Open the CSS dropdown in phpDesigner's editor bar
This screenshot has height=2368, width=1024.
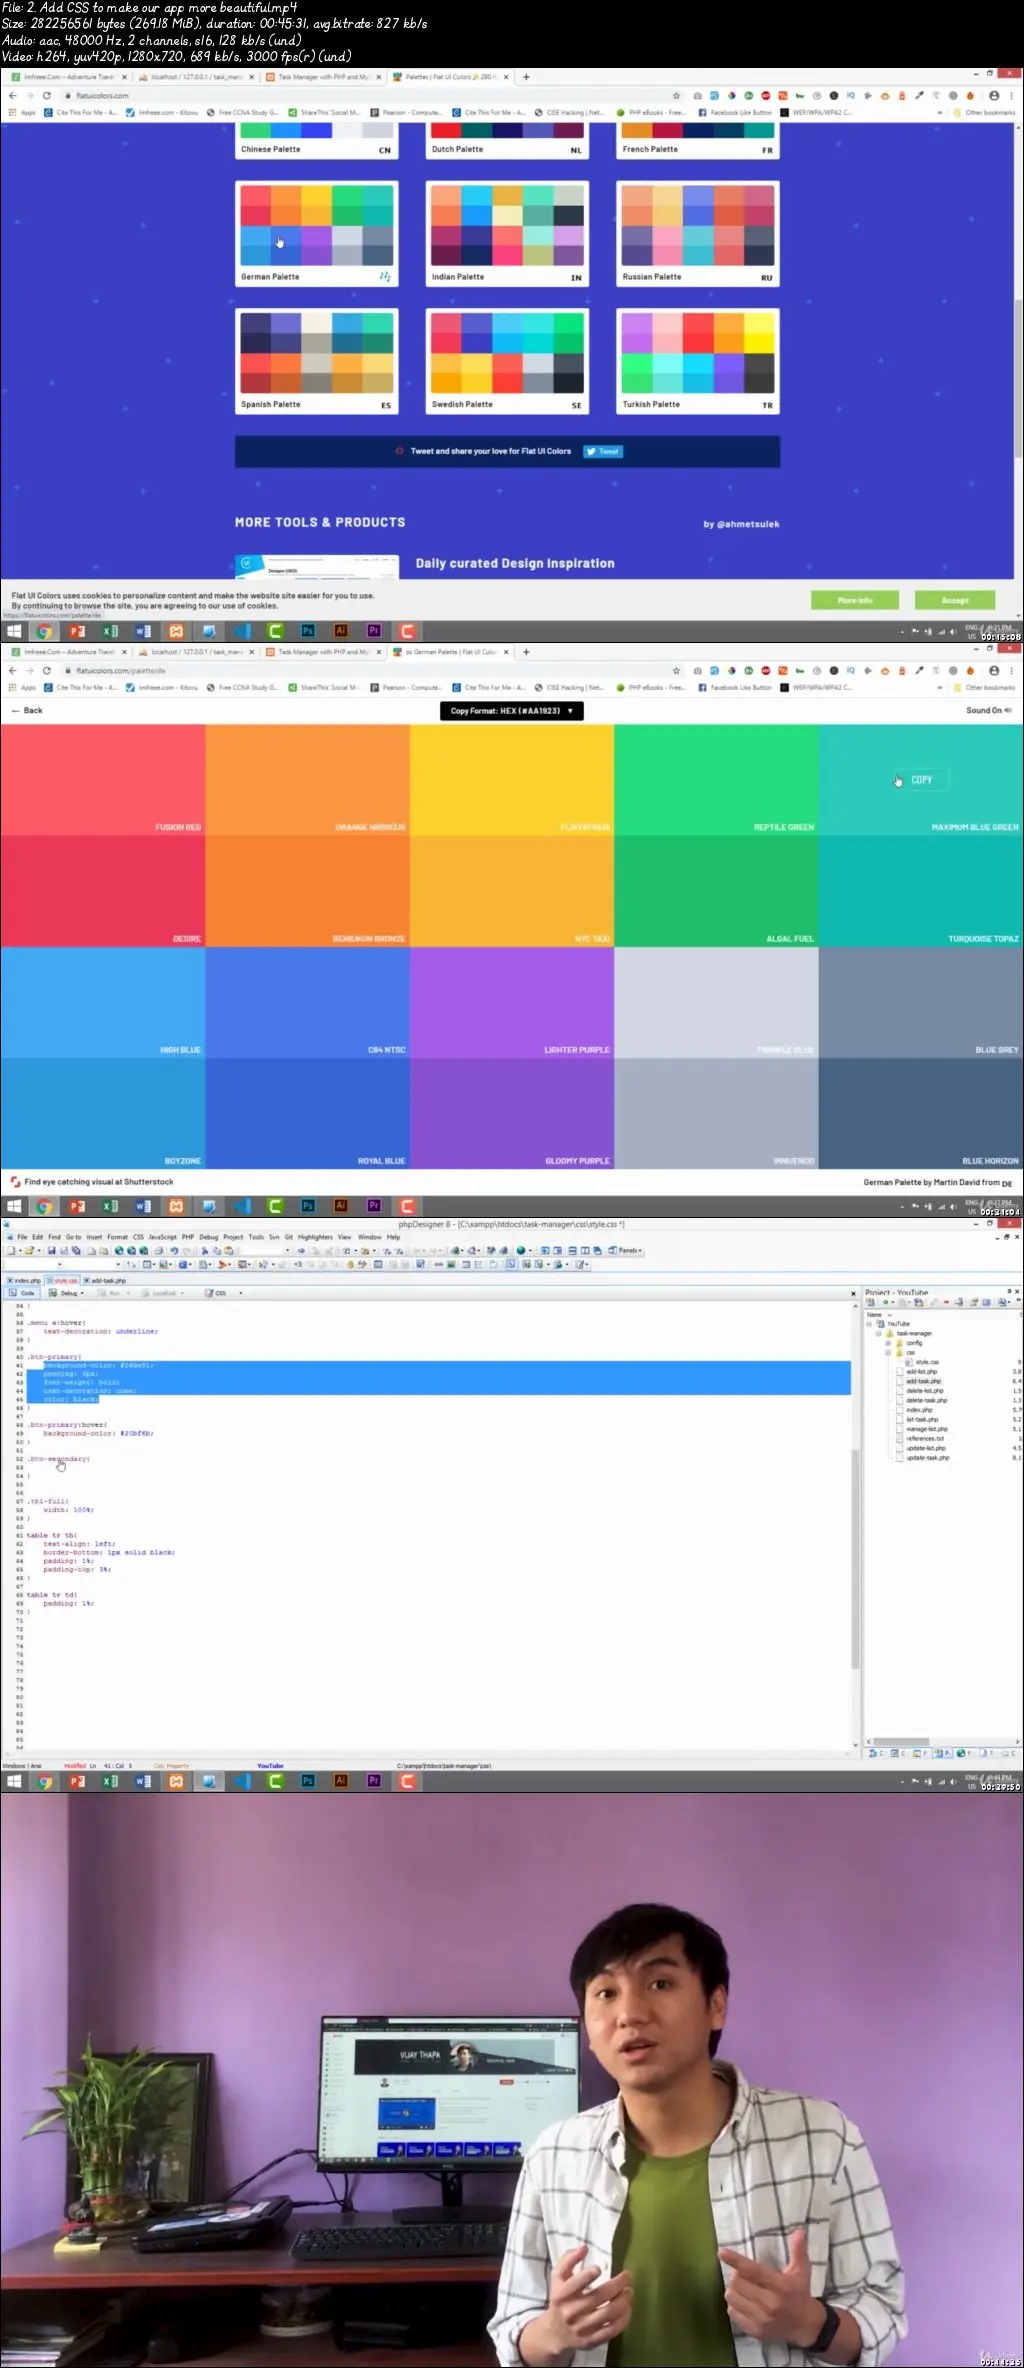point(224,1293)
